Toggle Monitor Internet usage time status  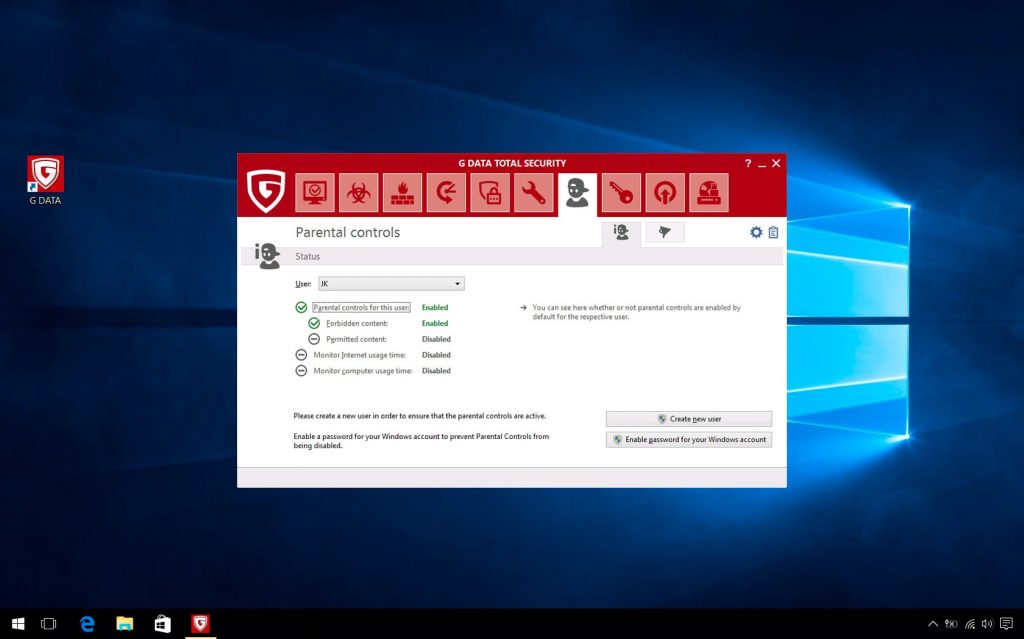[x=301, y=355]
